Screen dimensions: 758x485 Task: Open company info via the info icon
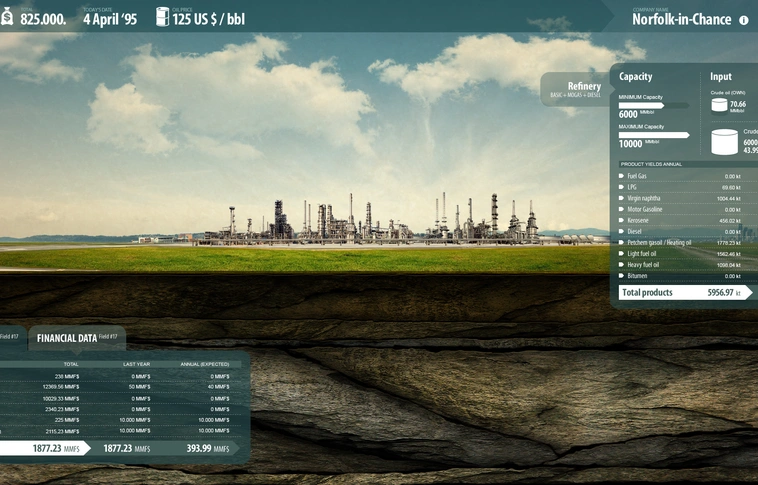click(743, 20)
